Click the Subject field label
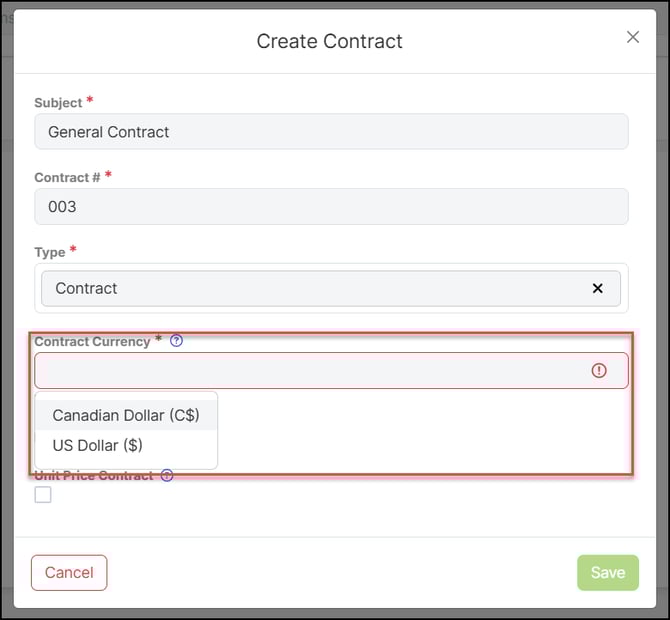This screenshot has width=670, height=620. click(x=59, y=103)
